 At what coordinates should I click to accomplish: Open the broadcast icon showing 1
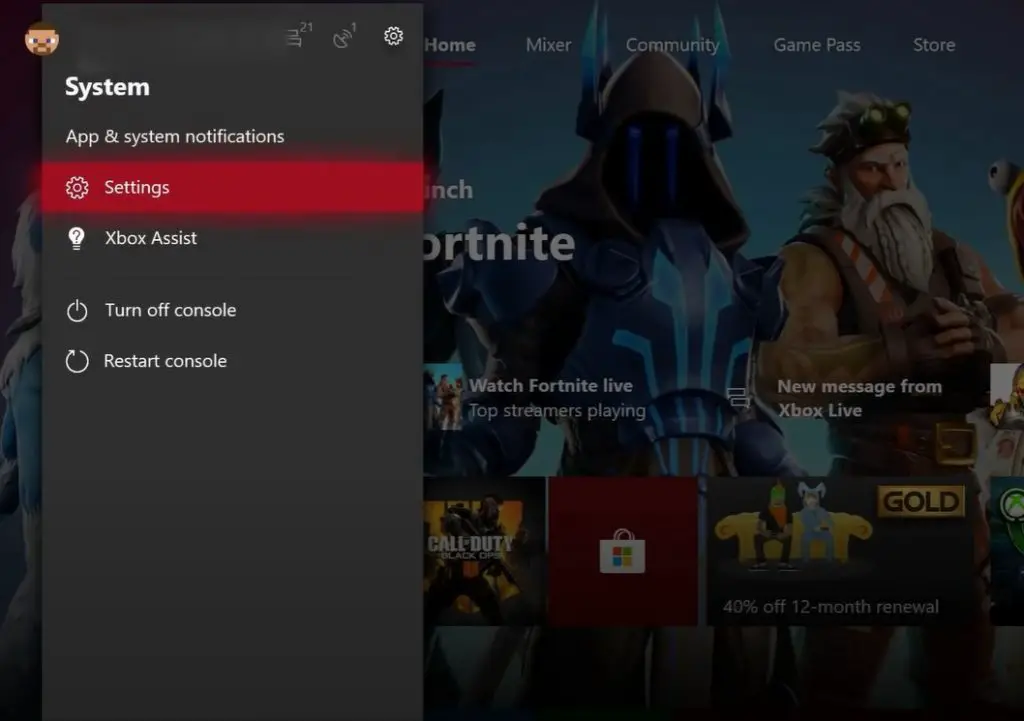345,35
